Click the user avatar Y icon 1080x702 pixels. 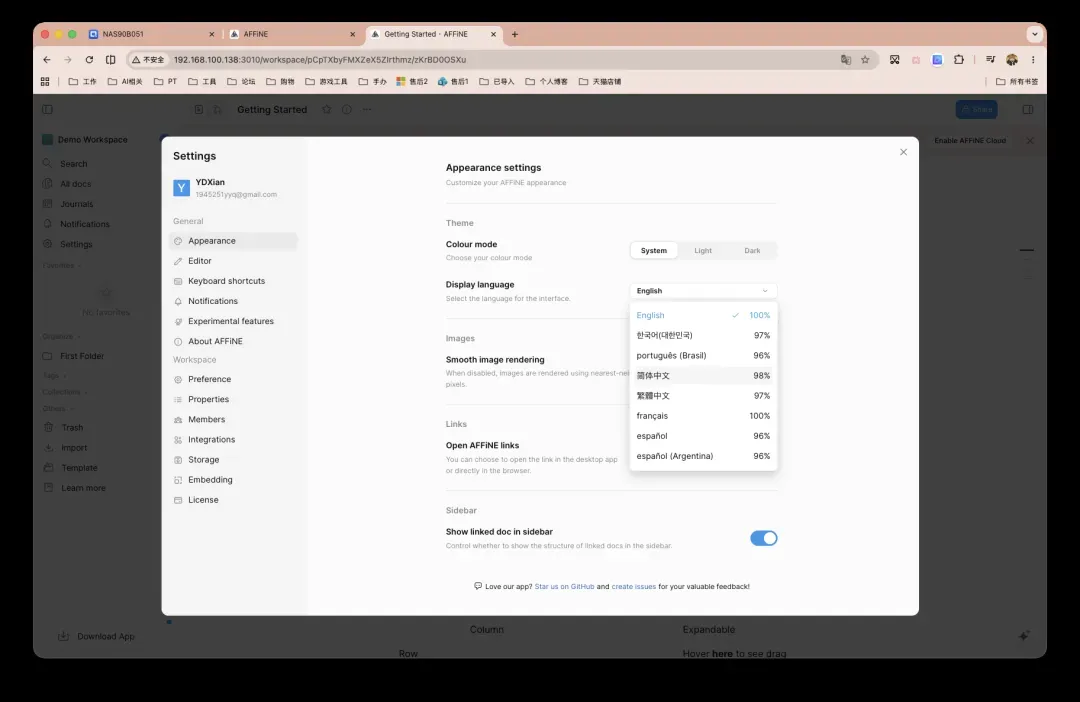[181, 188]
